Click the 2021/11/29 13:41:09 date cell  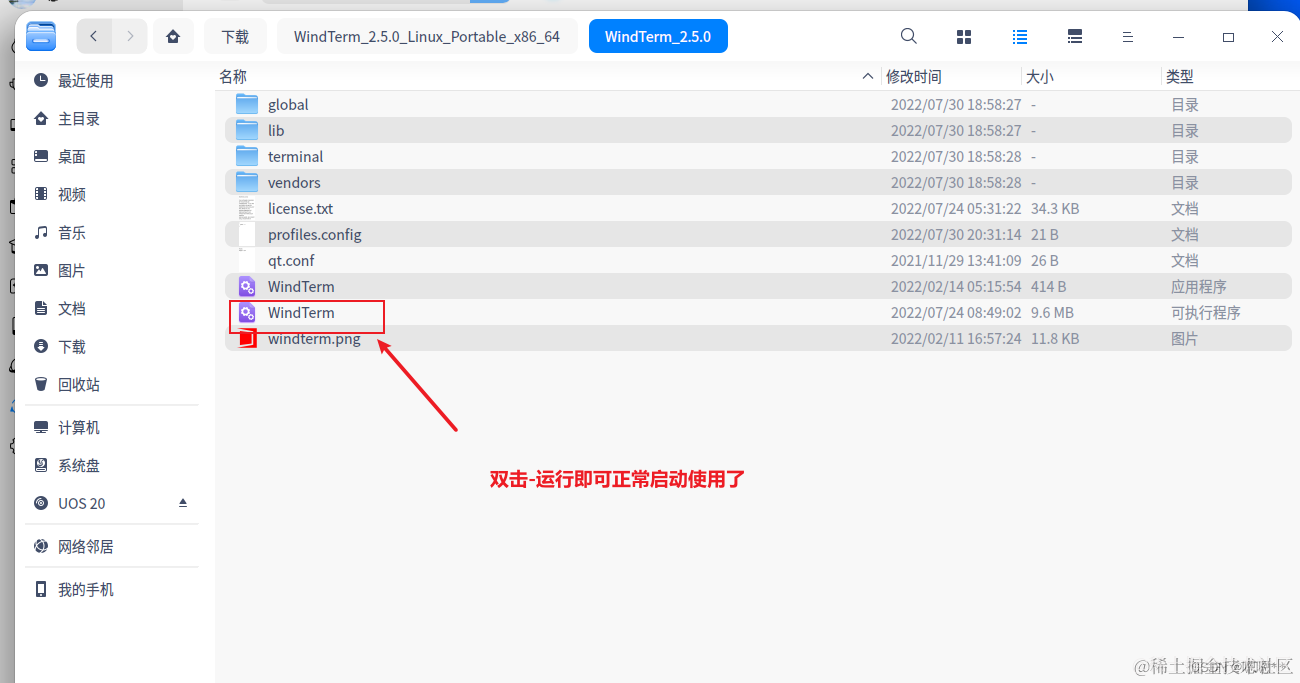956,261
